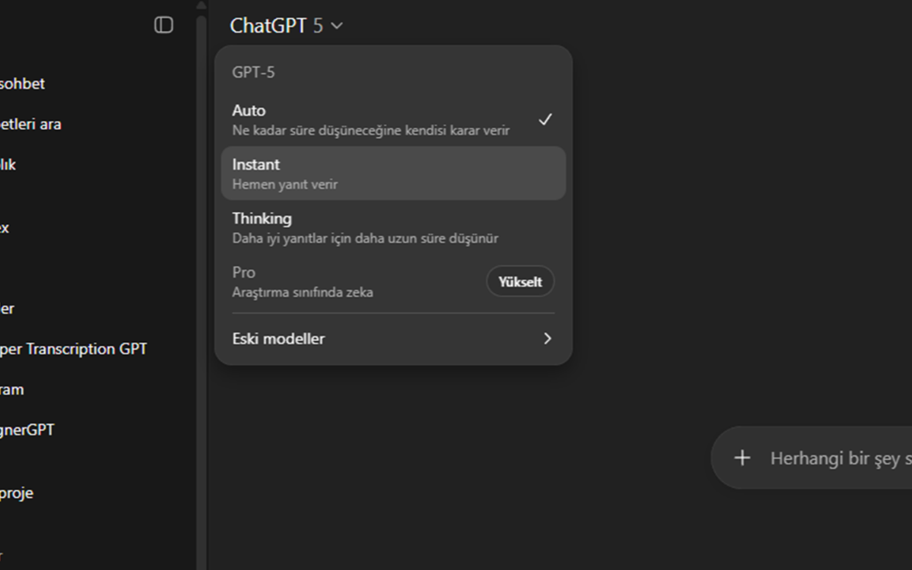The height and width of the screenshot is (570, 912).
Task: Click the checkmark next to Auto
Action: point(545,120)
